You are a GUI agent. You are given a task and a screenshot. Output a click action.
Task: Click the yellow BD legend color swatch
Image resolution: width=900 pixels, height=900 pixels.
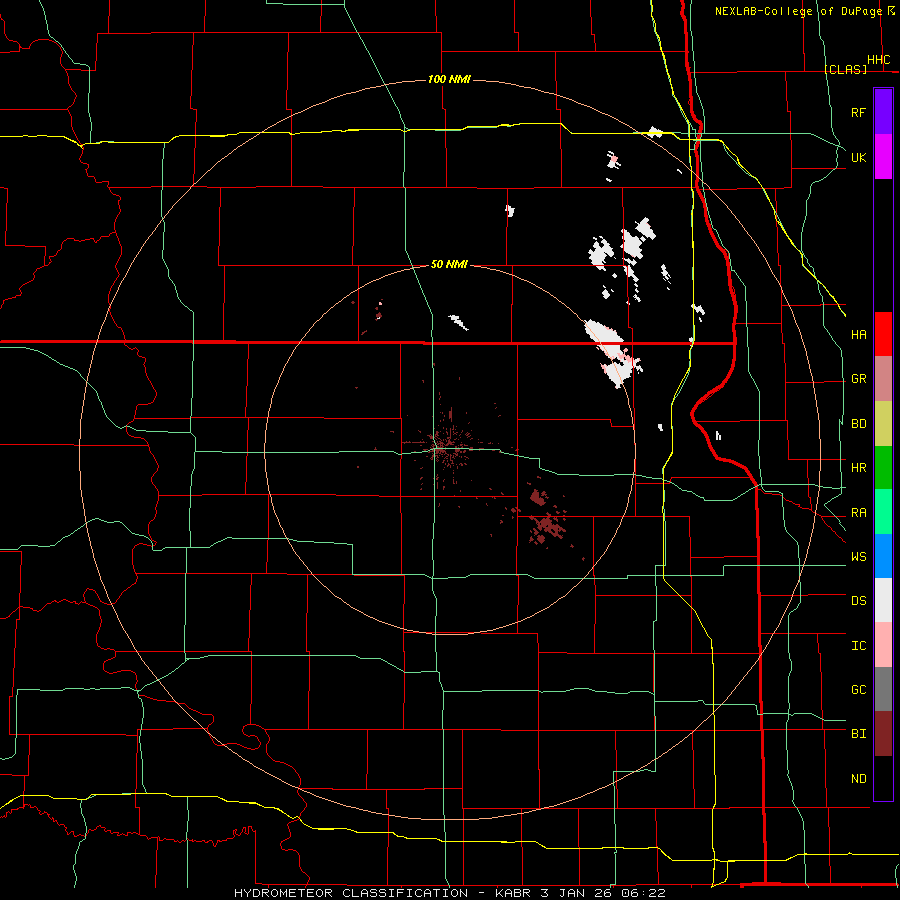[883, 424]
